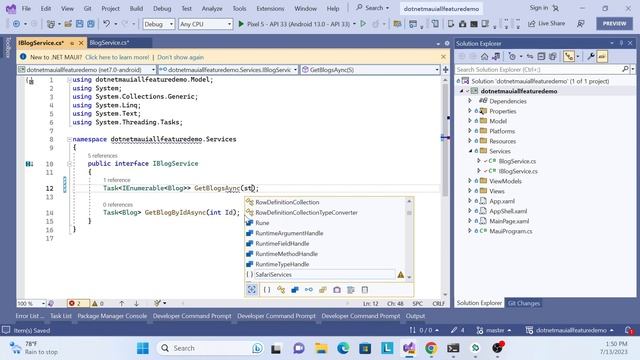This screenshot has width=640, height=360.
Task: Click Pending Changes Filter clock icon
Action: (x=512, y=56)
